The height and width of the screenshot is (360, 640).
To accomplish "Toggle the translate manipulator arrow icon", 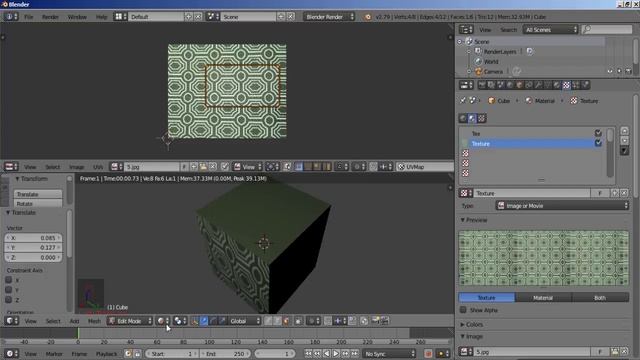I will pyautogui.click(x=204, y=321).
